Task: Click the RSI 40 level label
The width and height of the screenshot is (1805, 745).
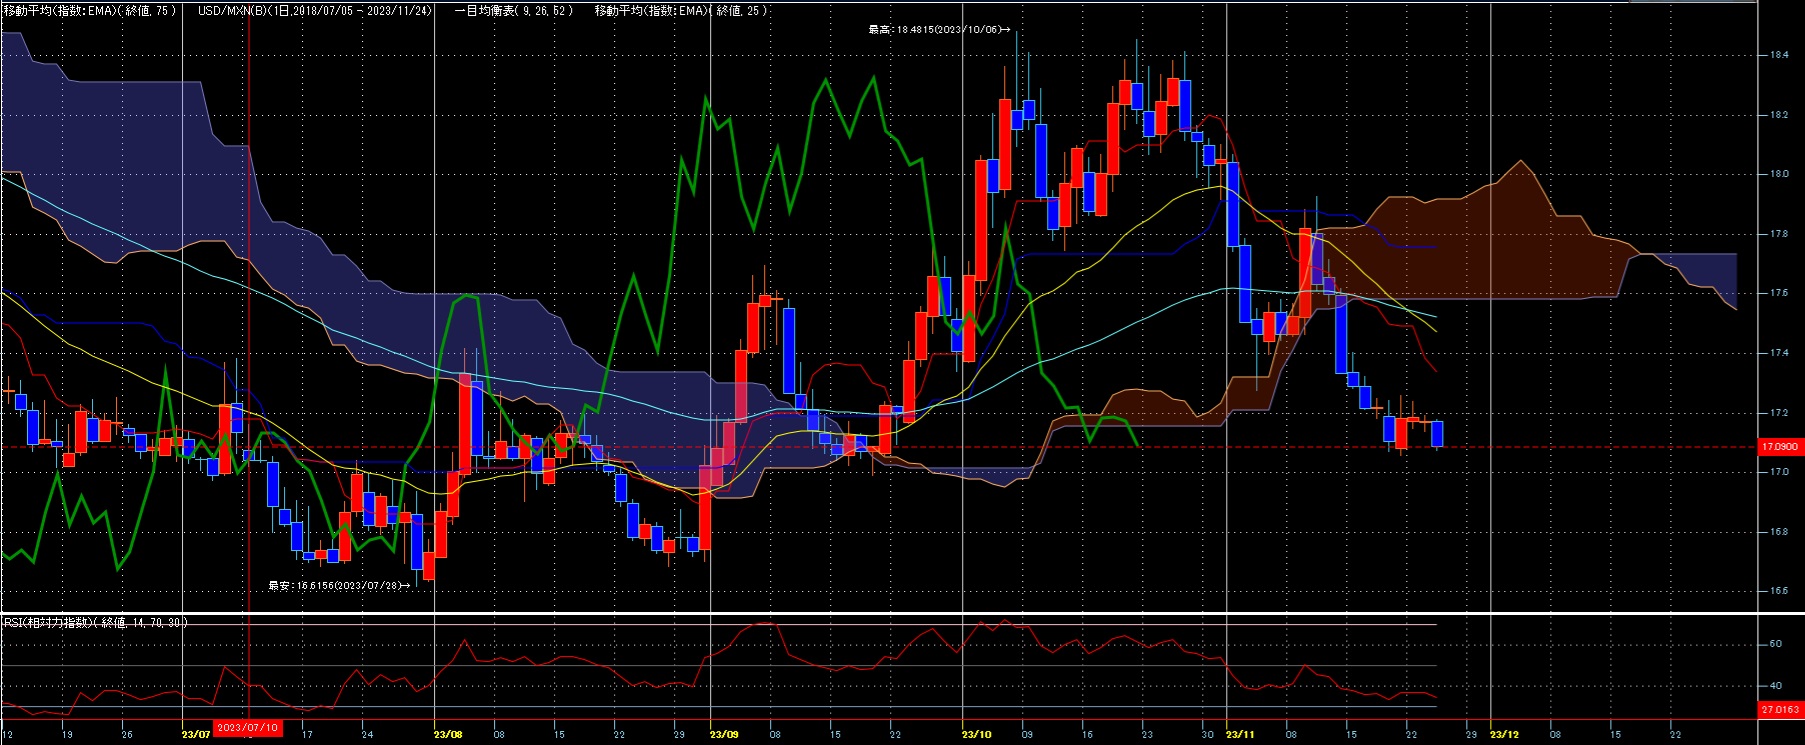Action: (1776, 686)
